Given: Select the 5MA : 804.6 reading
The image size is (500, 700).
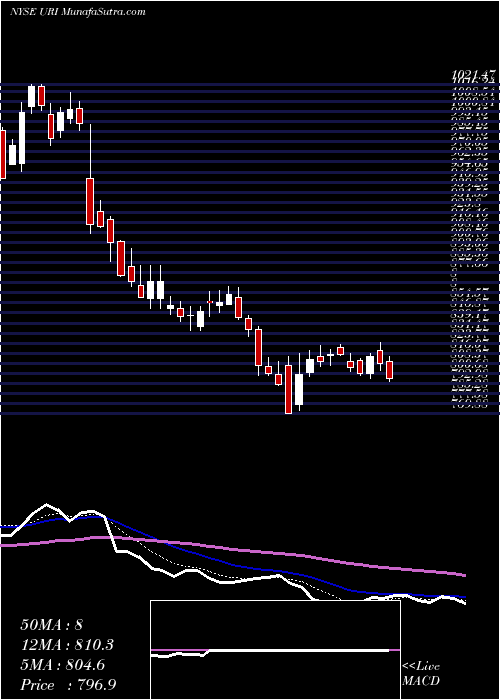Looking at the screenshot, I should pos(62,665).
